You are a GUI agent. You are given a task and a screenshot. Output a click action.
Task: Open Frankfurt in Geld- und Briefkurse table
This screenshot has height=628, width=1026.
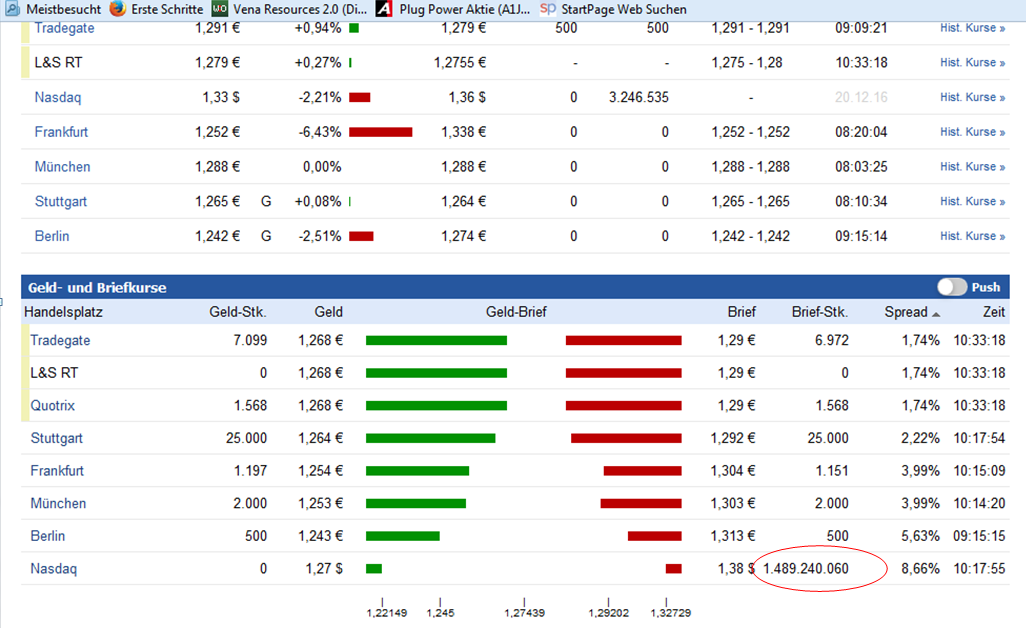tap(57, 471)
